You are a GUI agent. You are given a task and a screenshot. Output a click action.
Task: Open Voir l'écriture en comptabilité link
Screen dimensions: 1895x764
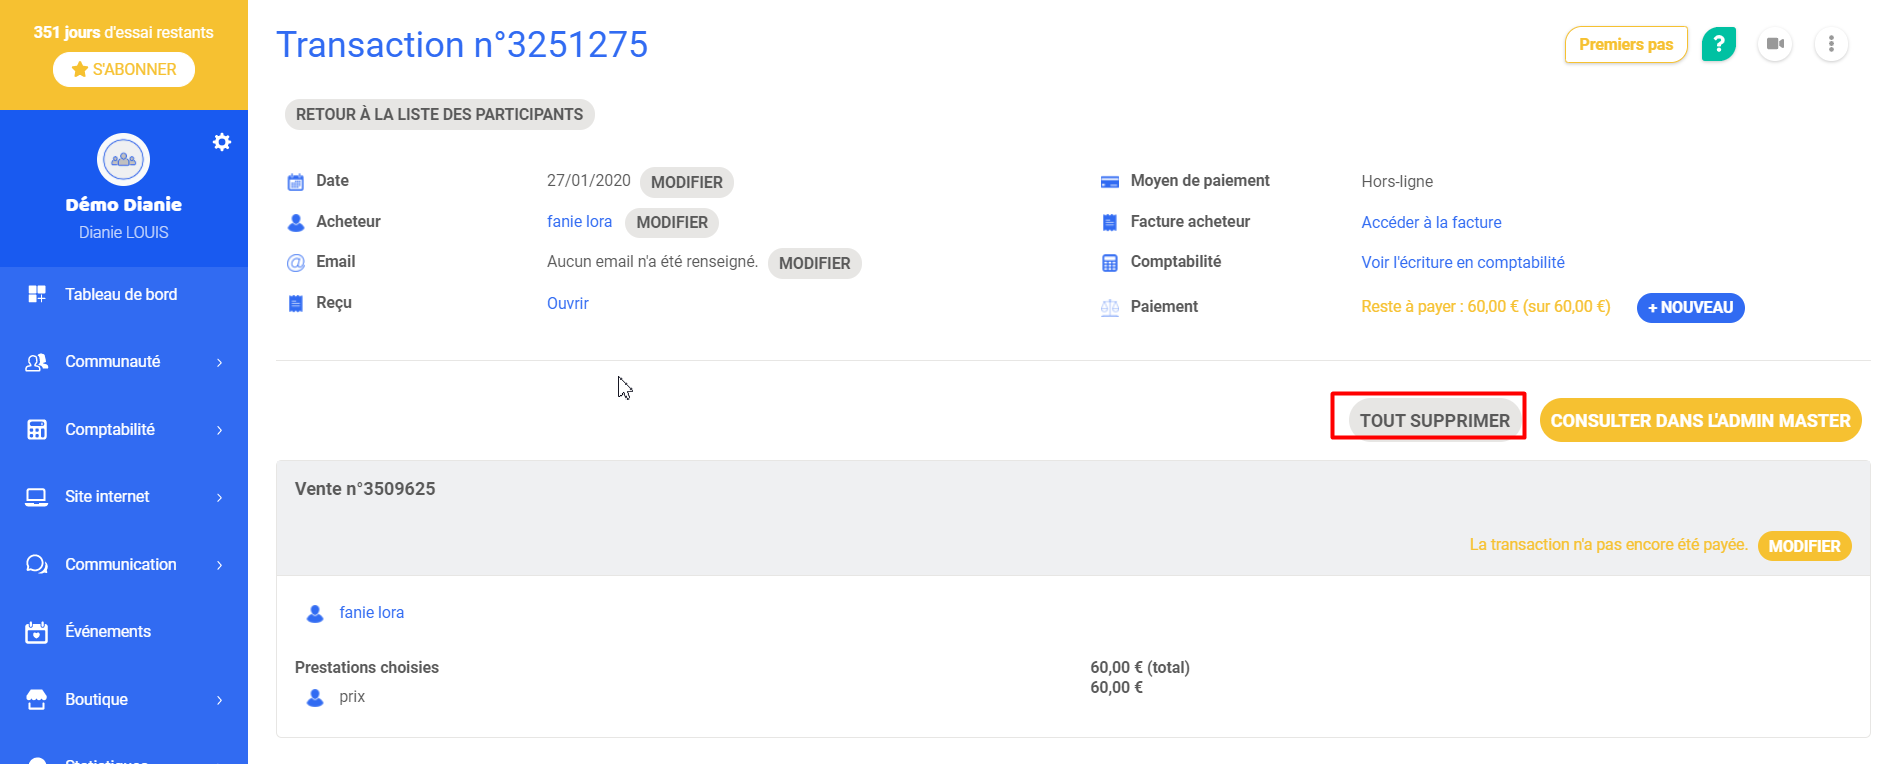1463,262
